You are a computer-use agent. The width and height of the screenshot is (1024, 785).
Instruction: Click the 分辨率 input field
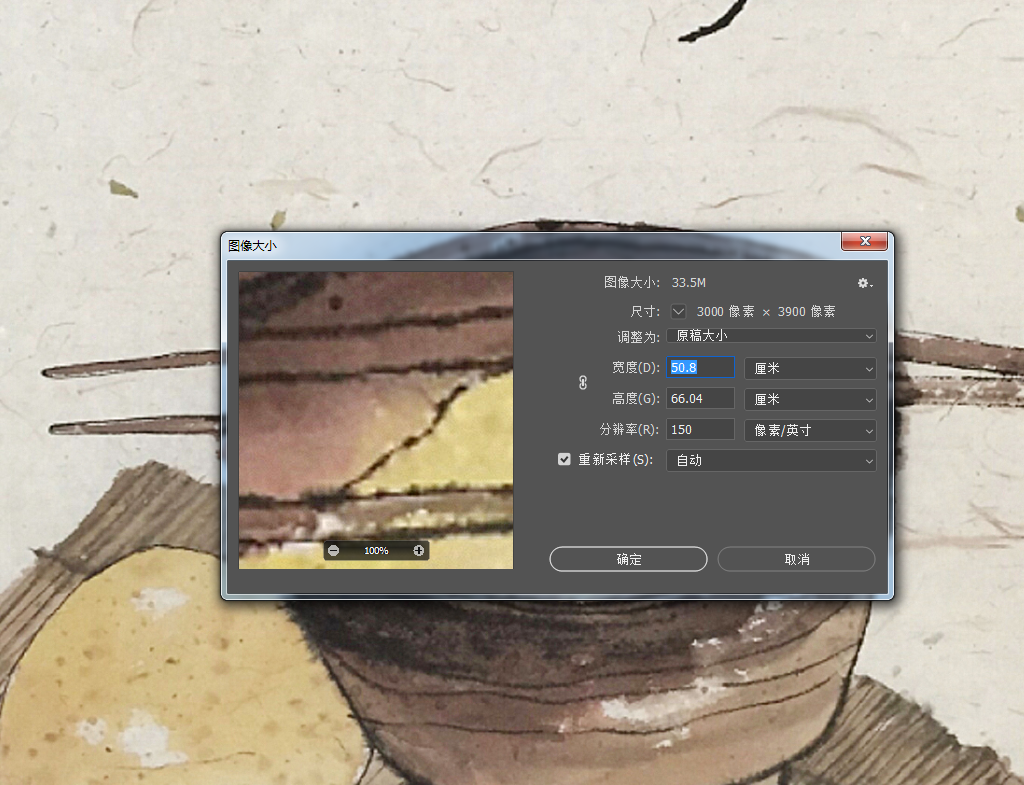tap(700, 429)
